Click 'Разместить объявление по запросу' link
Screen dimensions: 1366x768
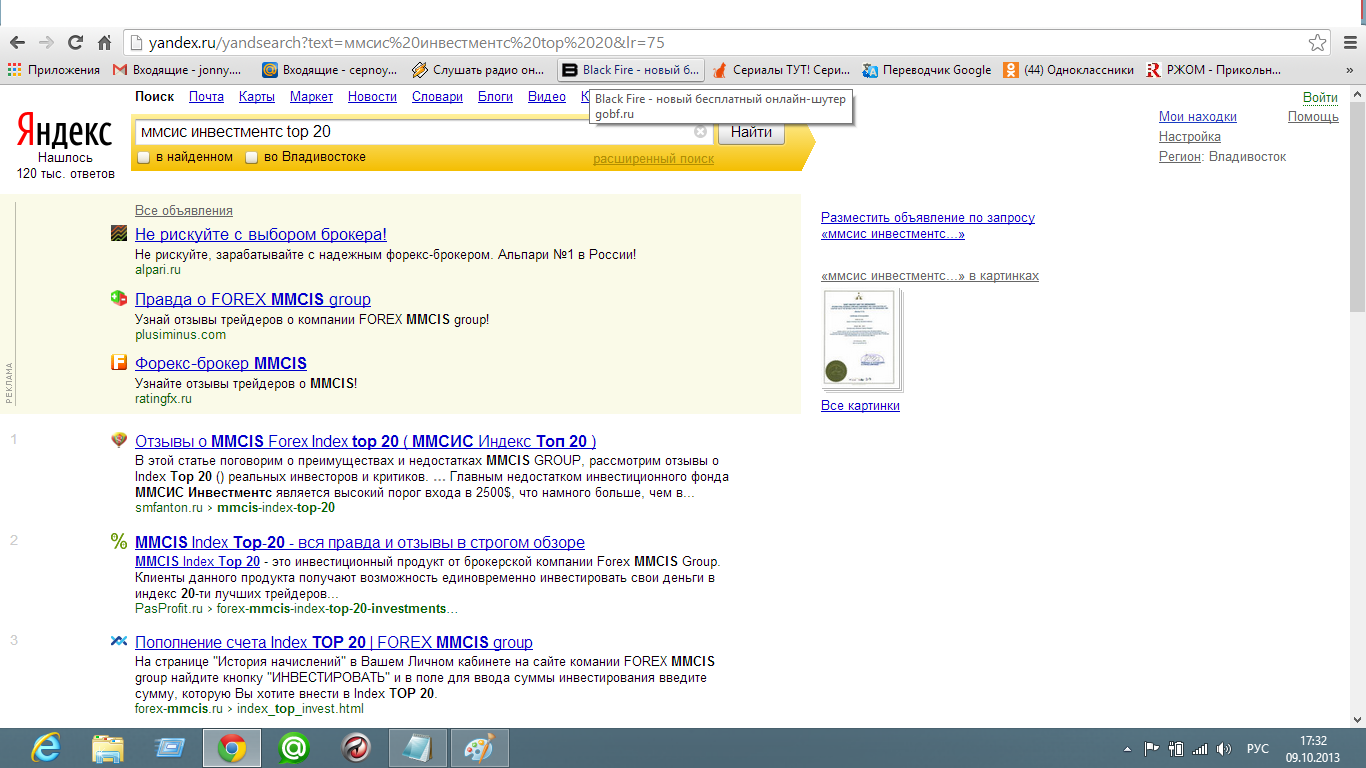coord(928,225)
